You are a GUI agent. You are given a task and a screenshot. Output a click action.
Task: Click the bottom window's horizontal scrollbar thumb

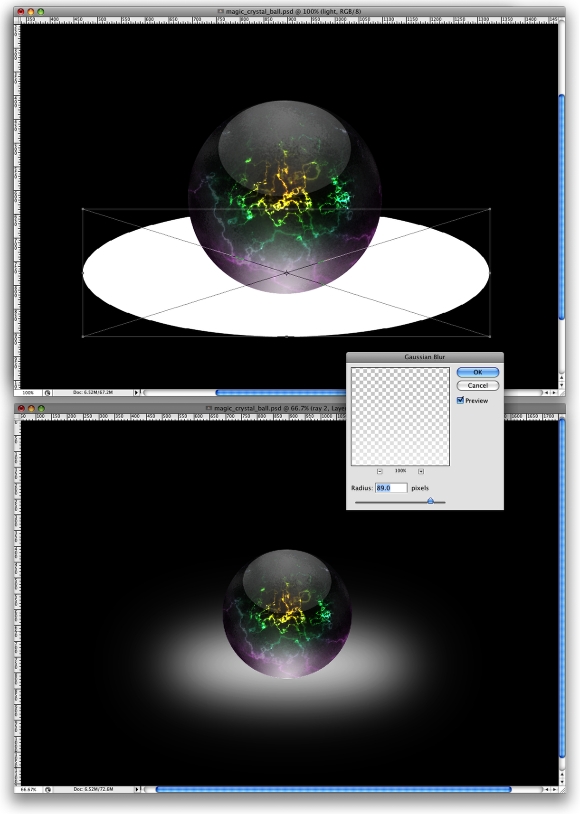[x=333, y=790]
